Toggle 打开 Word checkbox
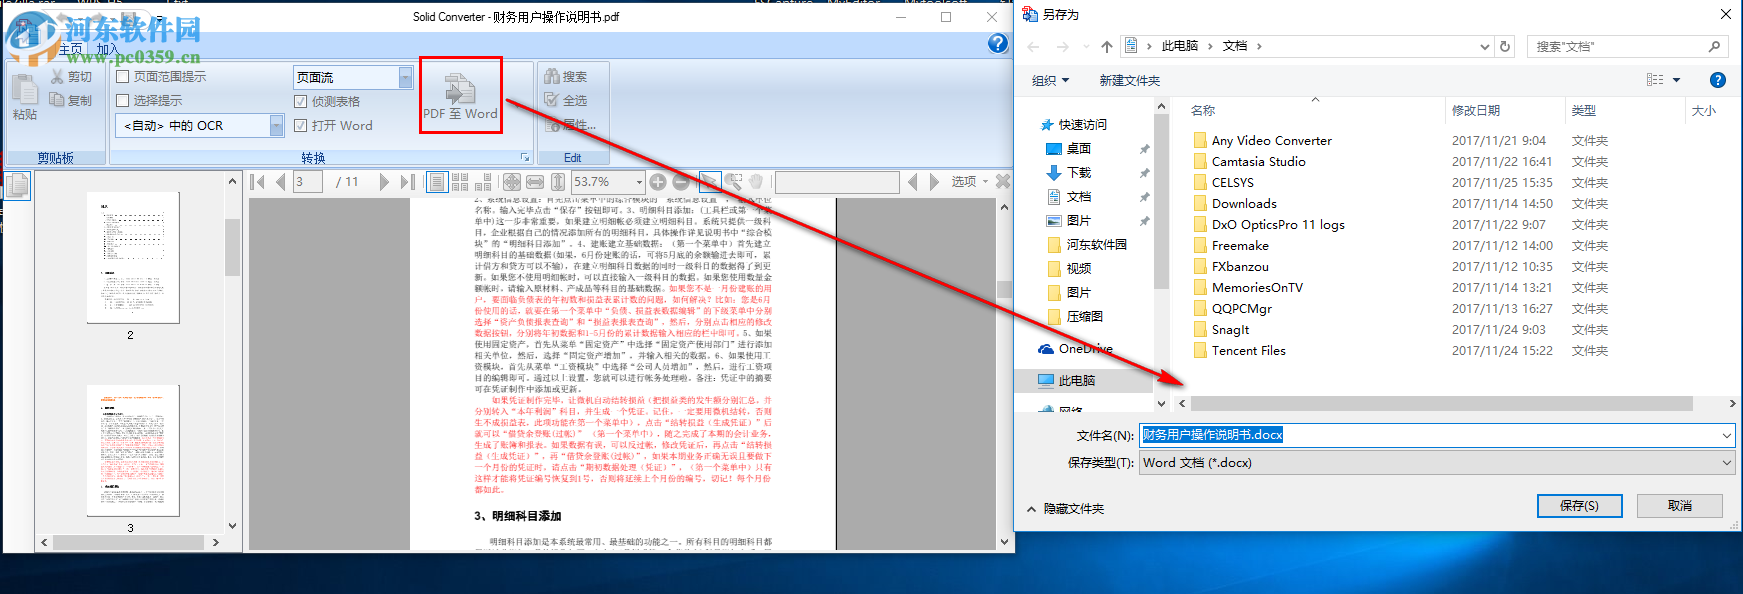This screenshot has width=1743, height=594. [300, 125]
